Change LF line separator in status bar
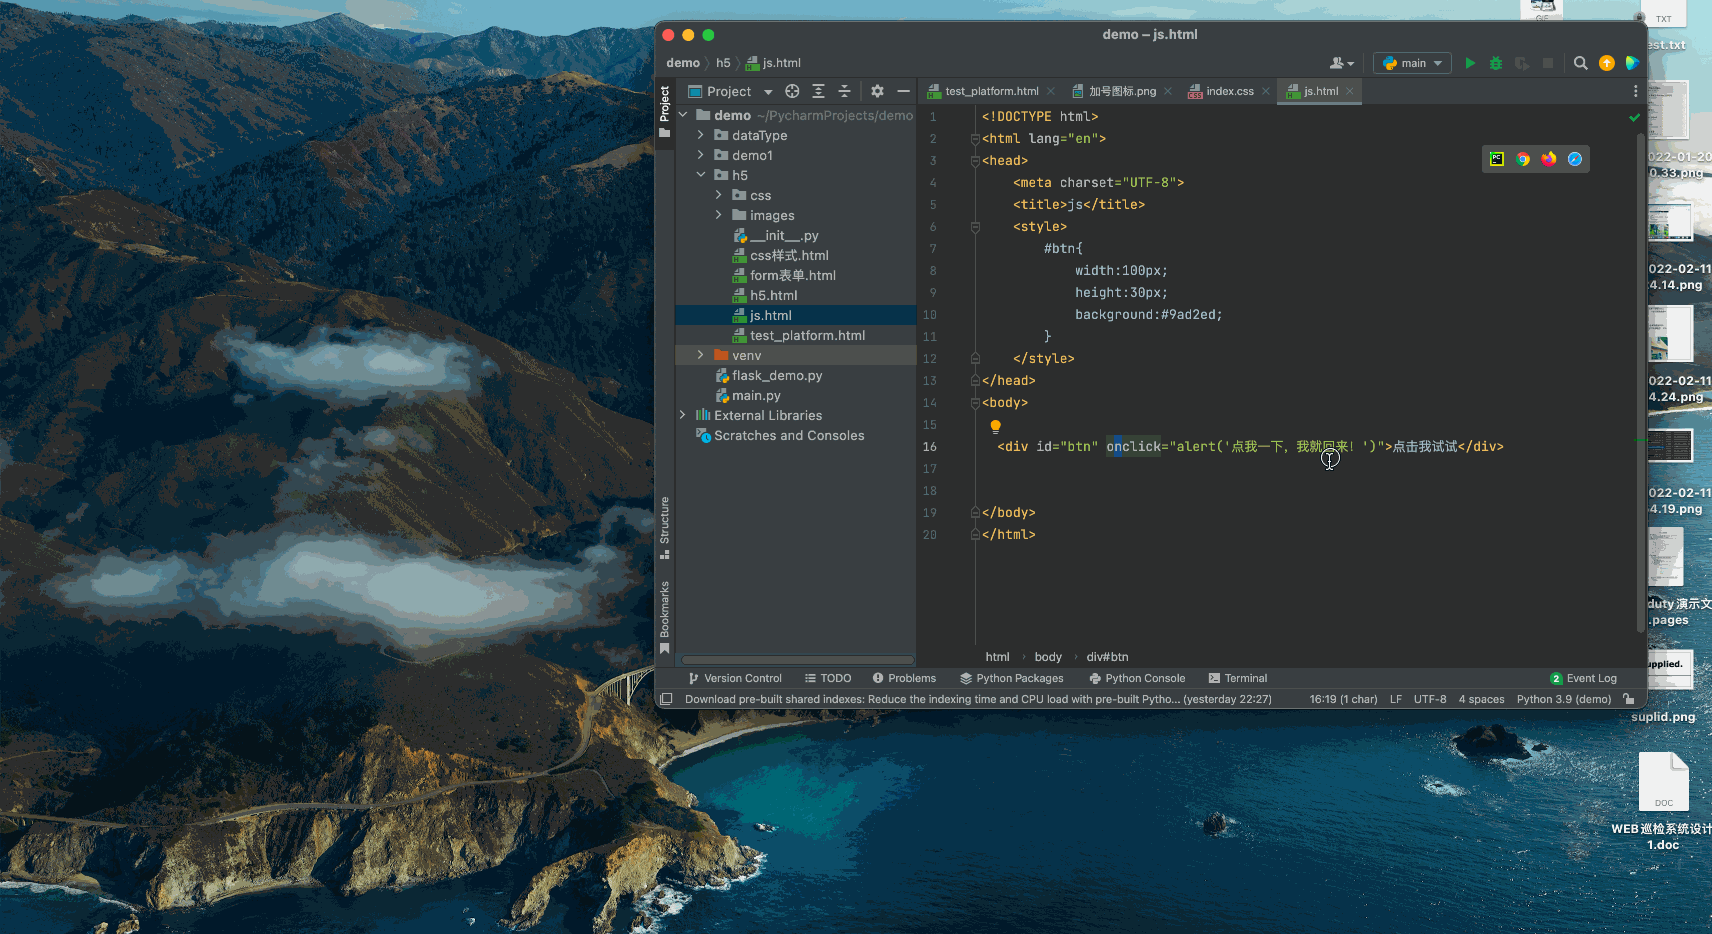Viewport: 1712px width, 934px height. point(1396,699)
